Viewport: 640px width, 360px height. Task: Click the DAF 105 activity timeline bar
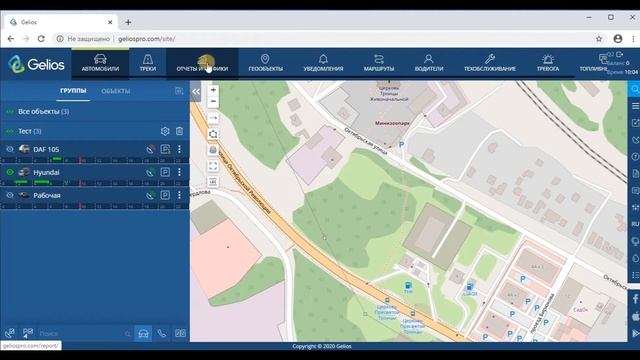pos(94,160)
